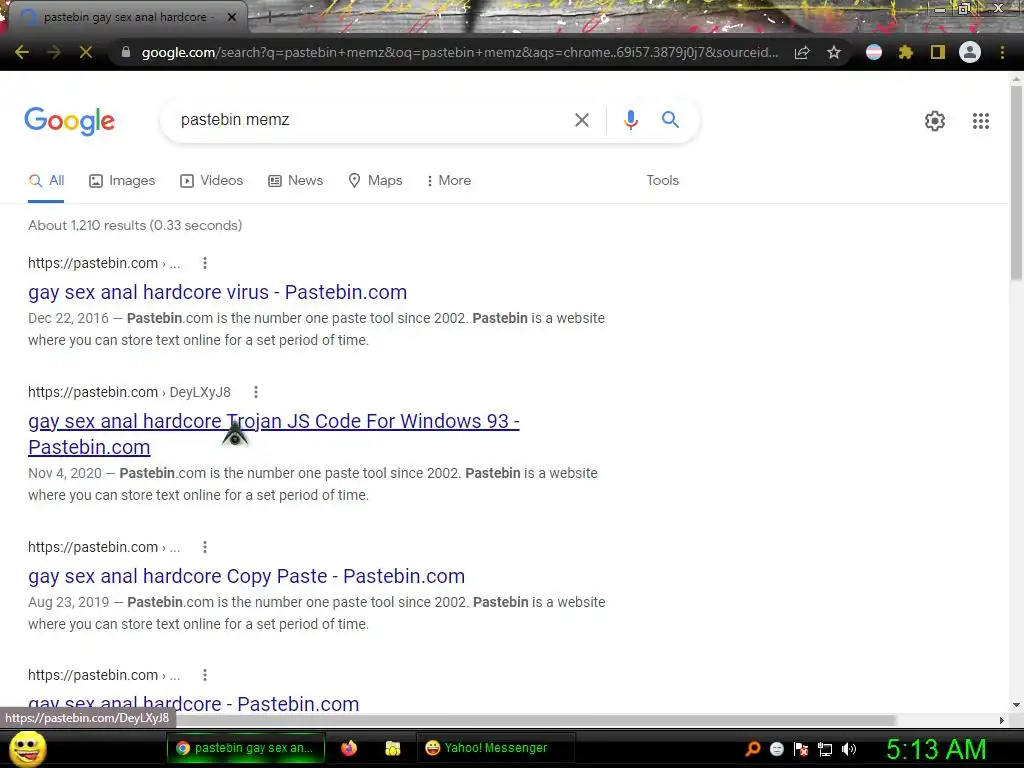Open options menu beside DeyLXyJ8 result
Image resolution: width=1024 pixels, height=768 pixels.
(x=256, y=392)
